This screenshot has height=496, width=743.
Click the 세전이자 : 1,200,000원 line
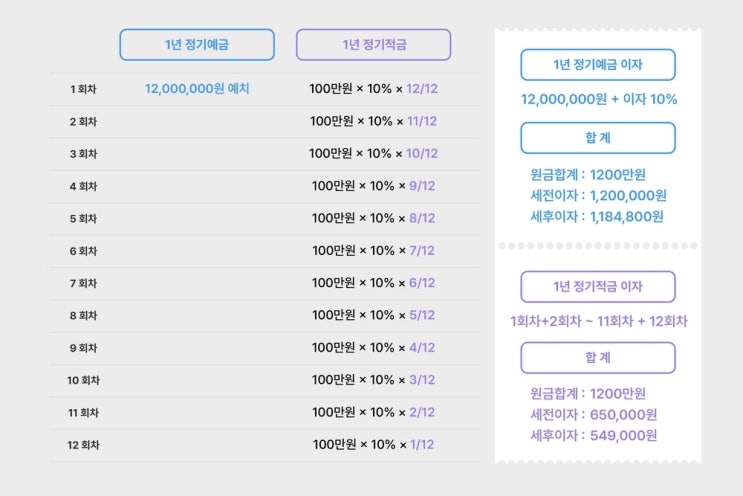pyautogui.click(x=598, y=195)
